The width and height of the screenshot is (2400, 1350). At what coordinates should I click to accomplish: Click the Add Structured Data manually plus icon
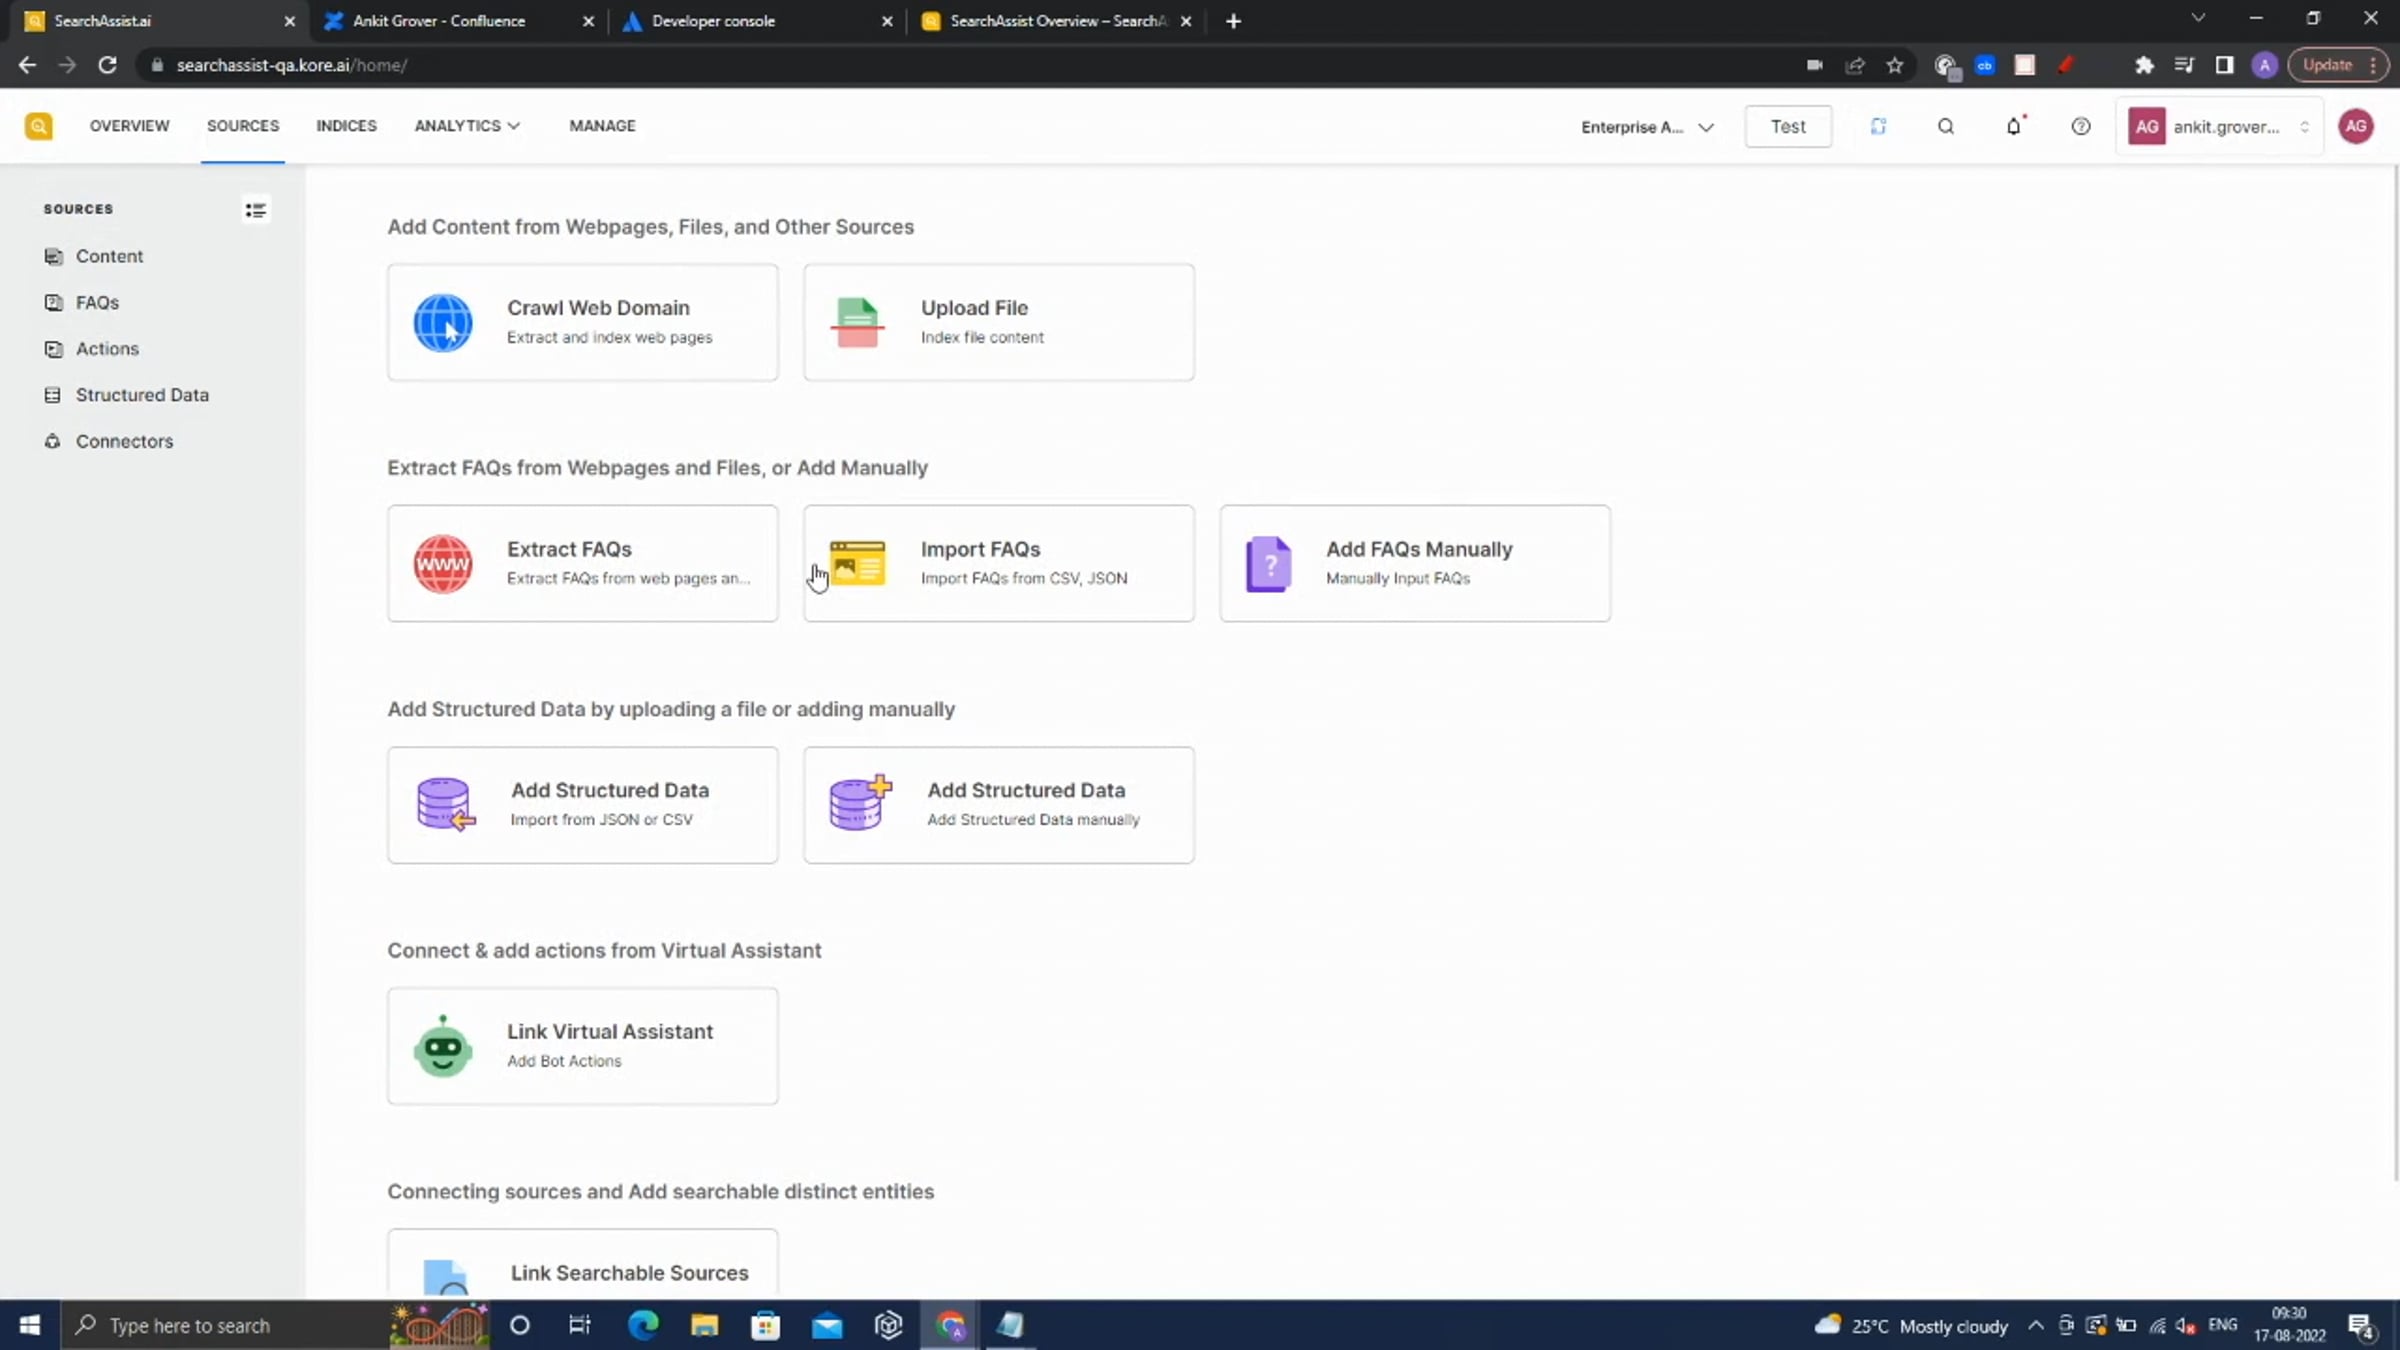tap(859, 802)
